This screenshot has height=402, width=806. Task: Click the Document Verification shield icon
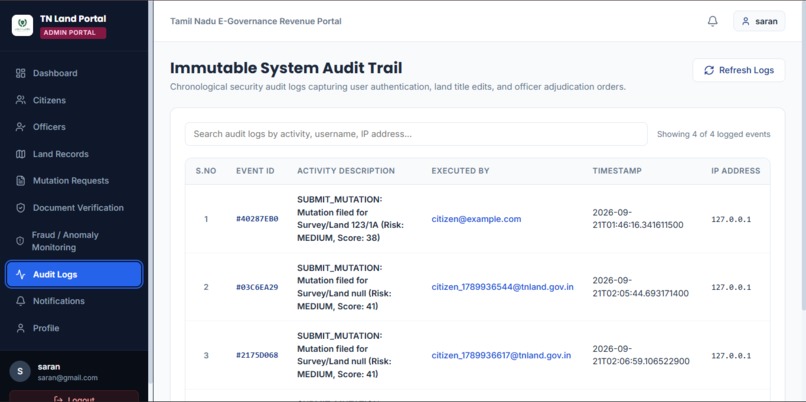coord(21,208)
